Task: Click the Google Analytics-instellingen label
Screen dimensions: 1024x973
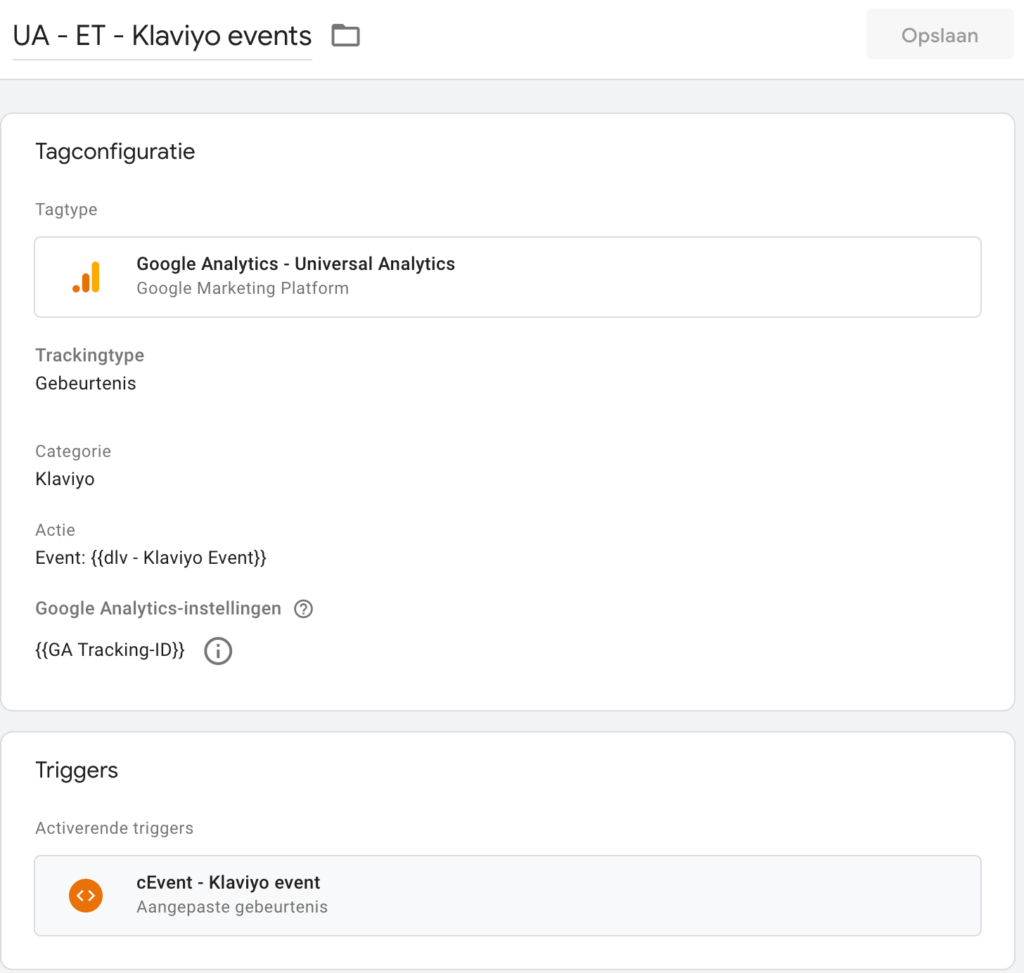Action: tap(160, 608)
